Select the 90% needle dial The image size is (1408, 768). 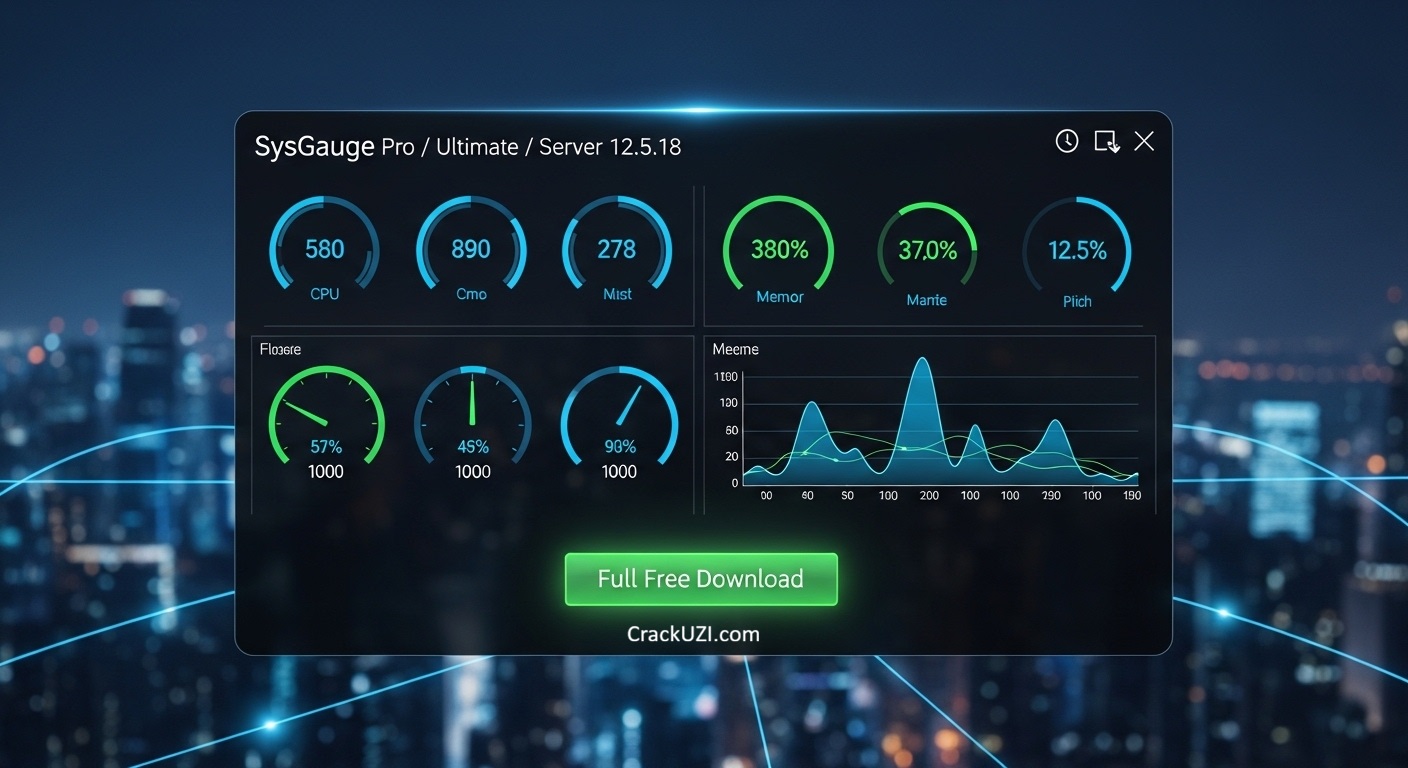click(619, 421)
